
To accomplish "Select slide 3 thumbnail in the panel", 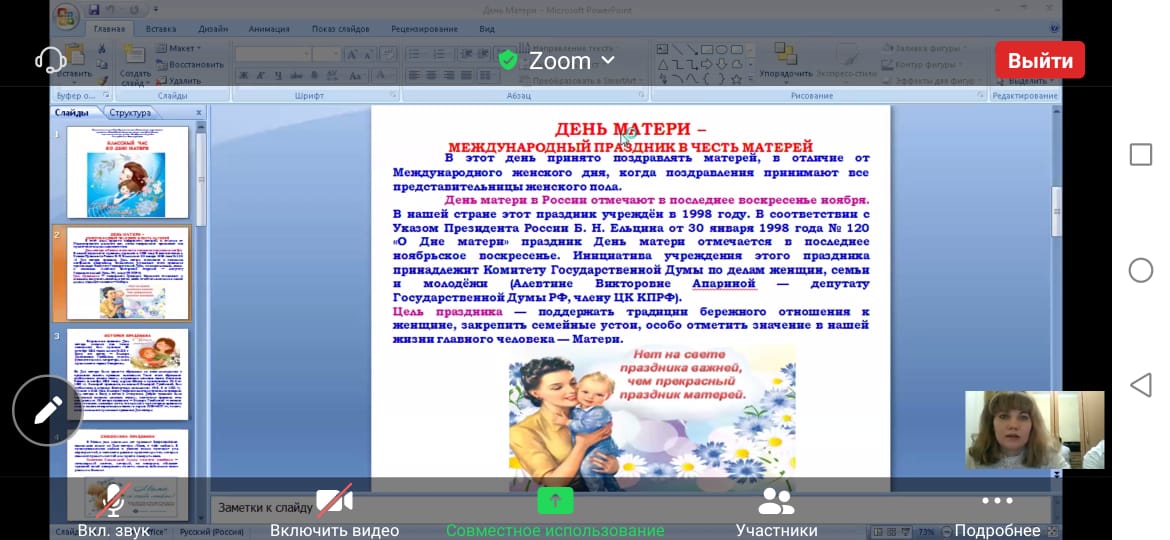I will click(127, 373).
